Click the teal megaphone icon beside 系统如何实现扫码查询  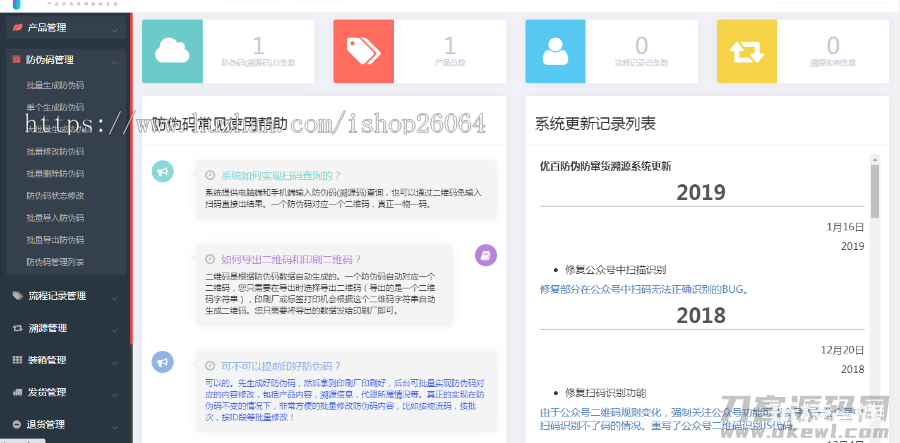(162, 171)
